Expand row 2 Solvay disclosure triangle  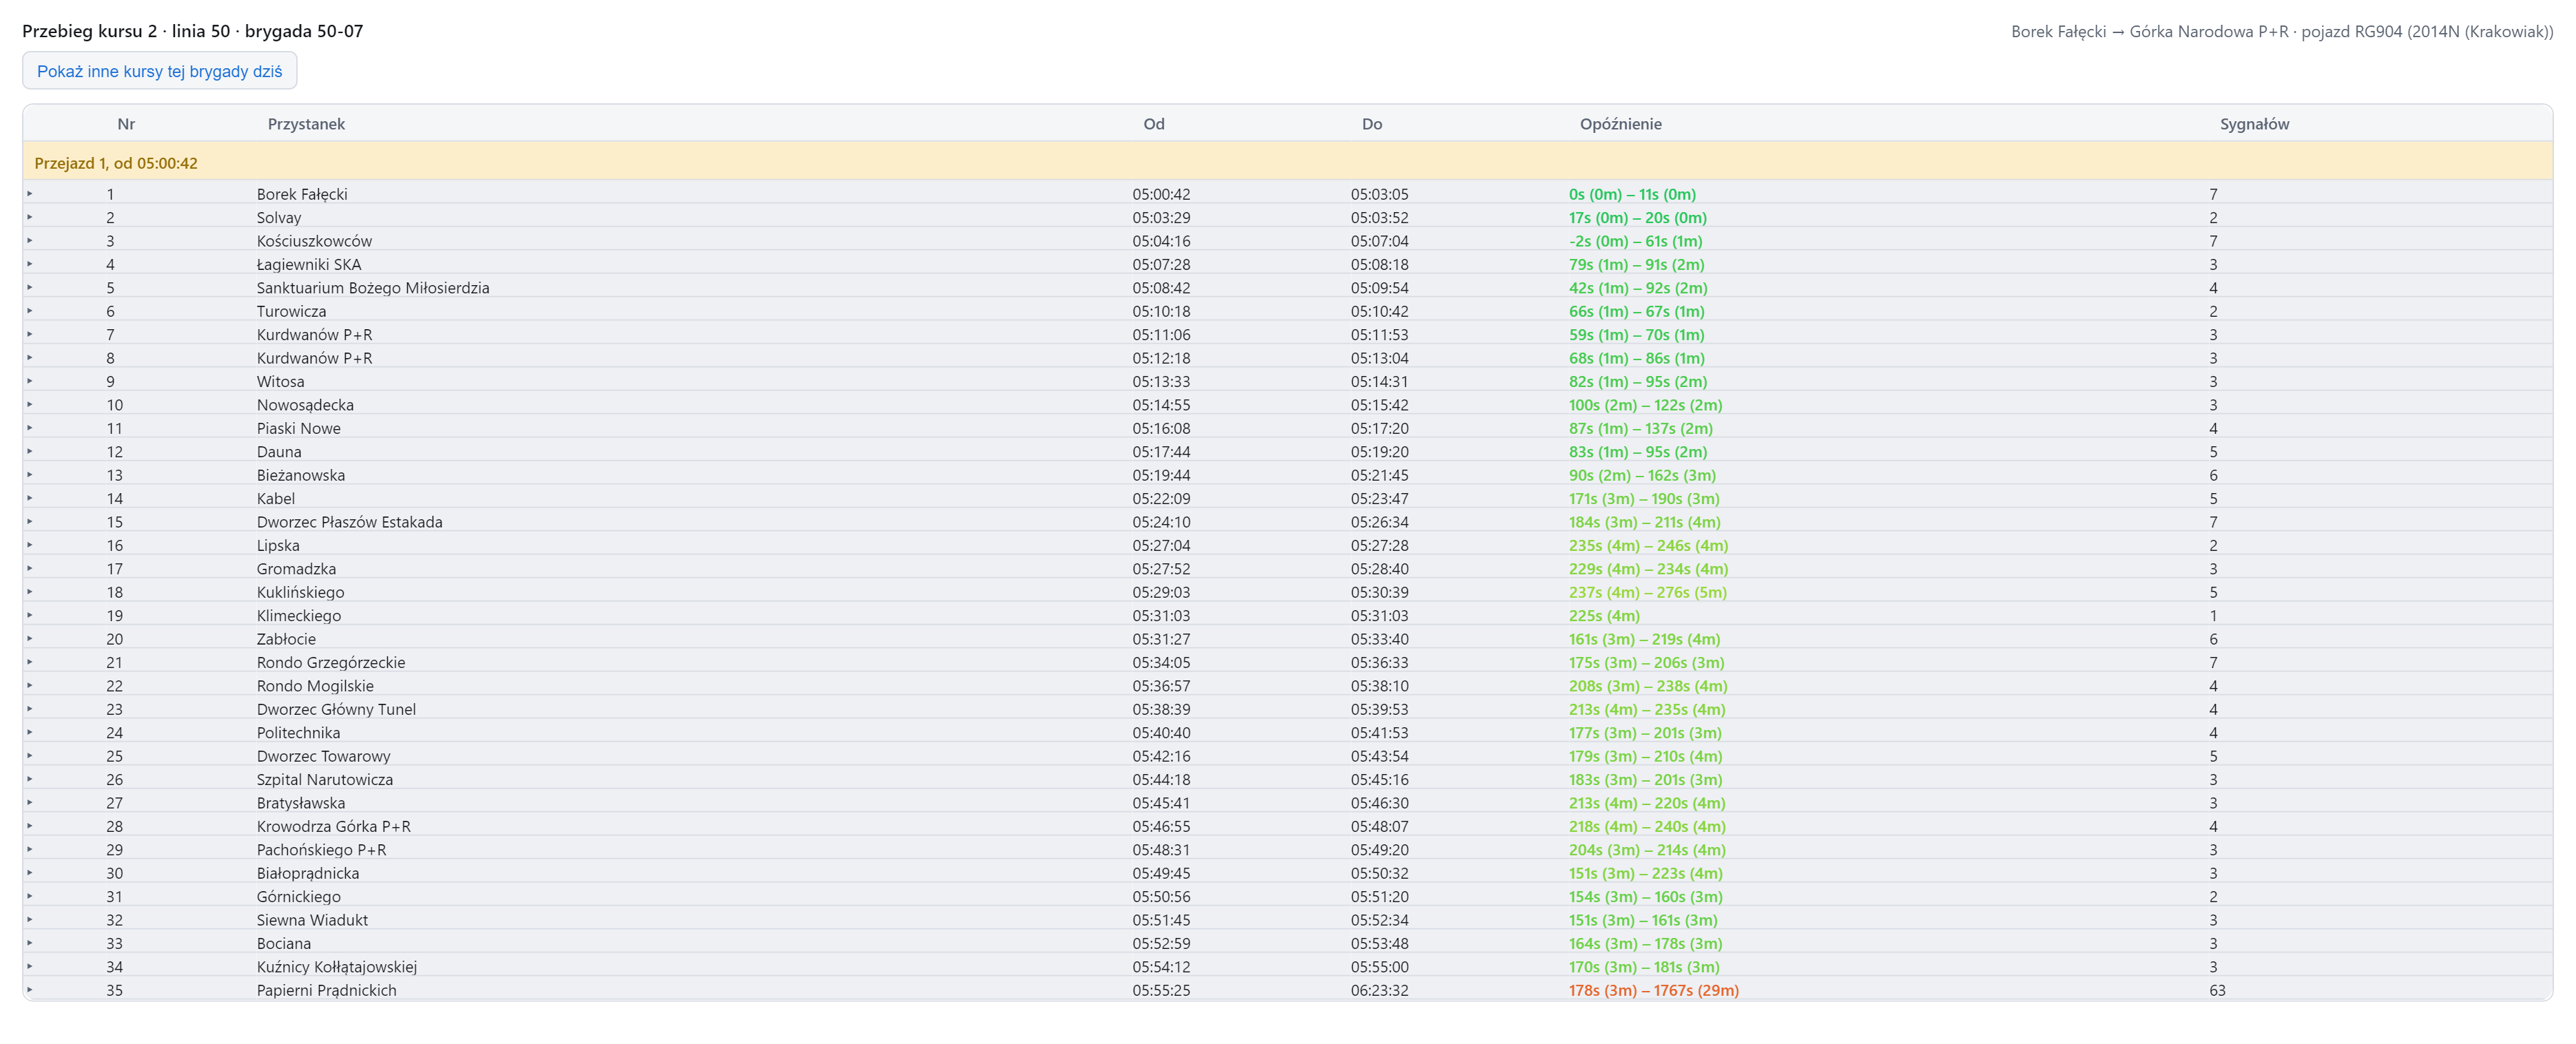[30, 217]
